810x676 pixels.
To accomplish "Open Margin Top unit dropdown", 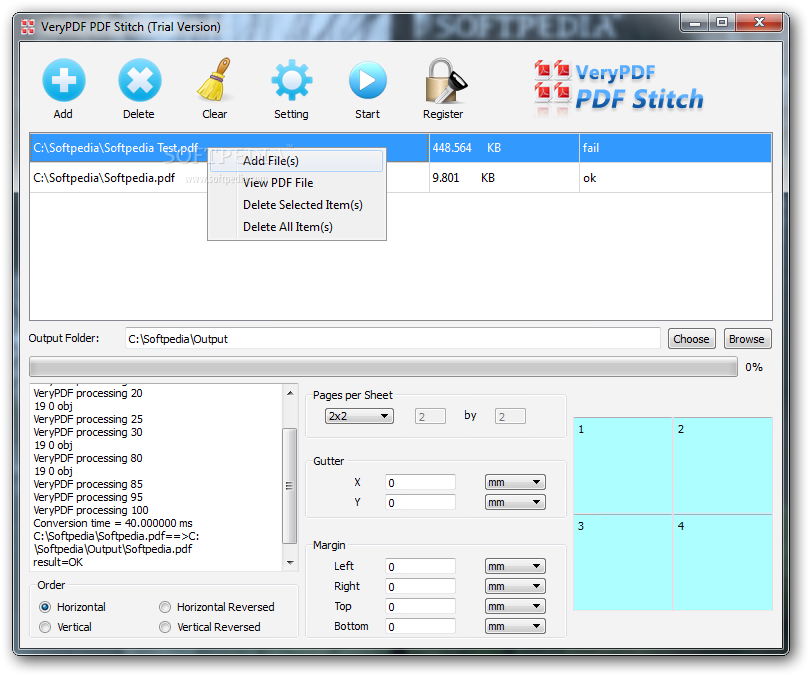I will click(x=515, y=606).
